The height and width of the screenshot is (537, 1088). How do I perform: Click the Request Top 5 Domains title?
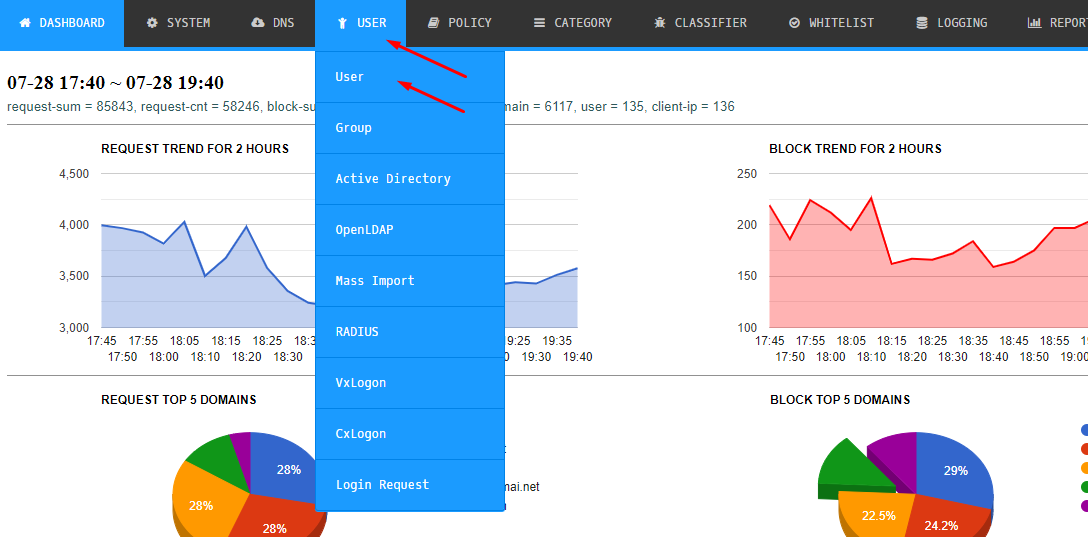(x=178, y=400)
